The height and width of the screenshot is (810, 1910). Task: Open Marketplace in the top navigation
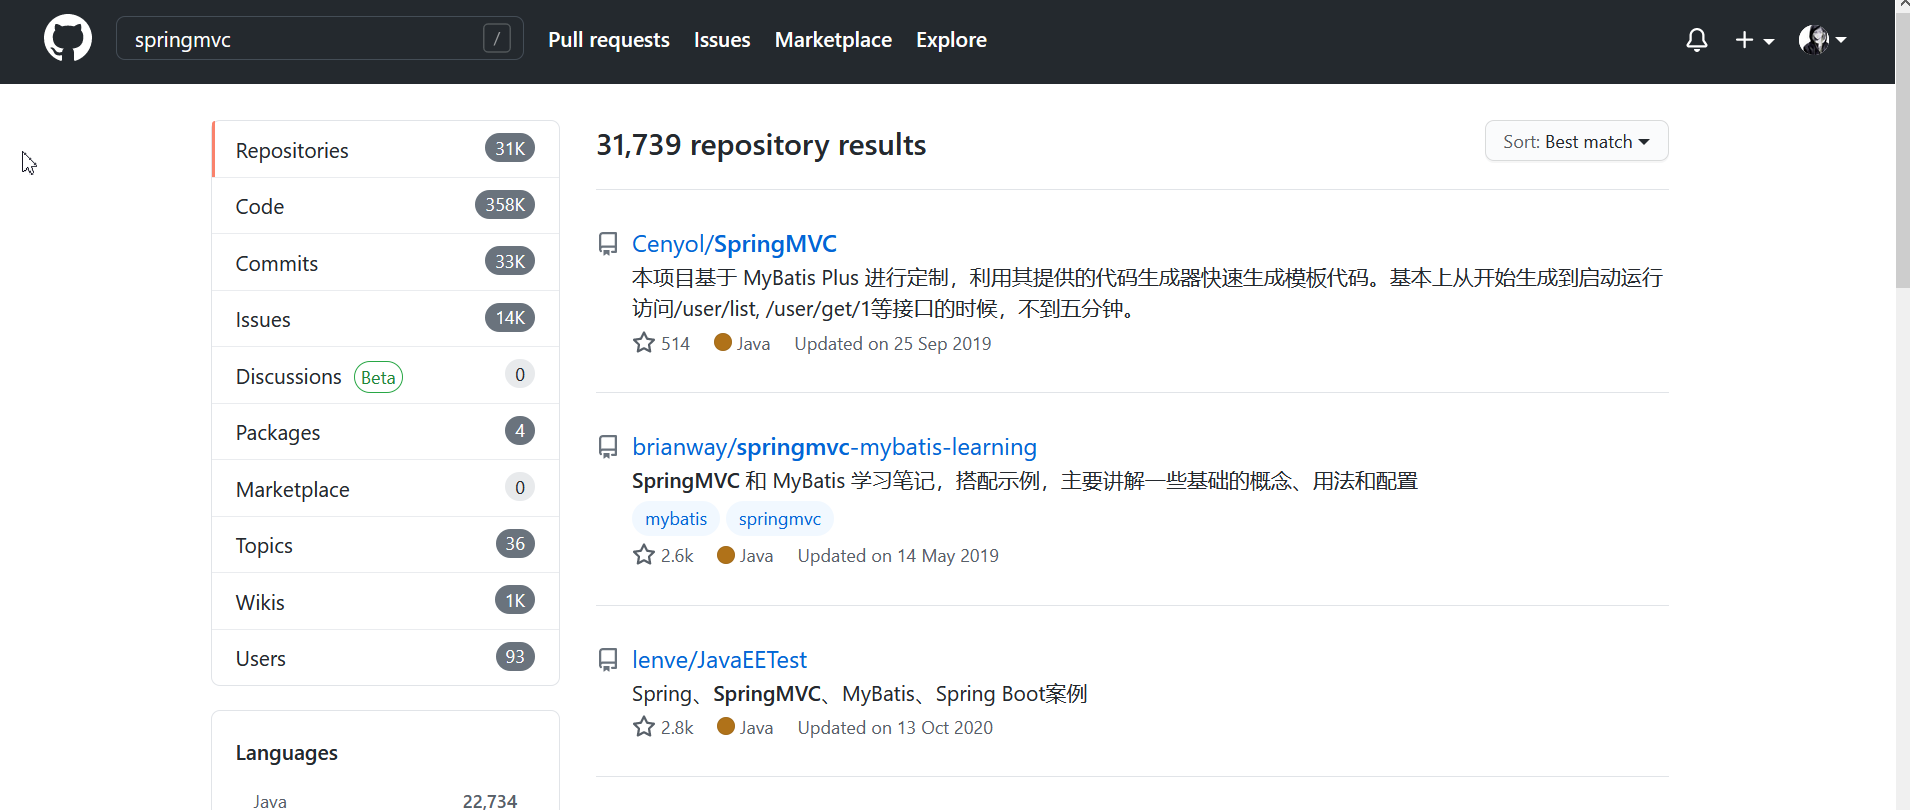[x=833, y=40]
